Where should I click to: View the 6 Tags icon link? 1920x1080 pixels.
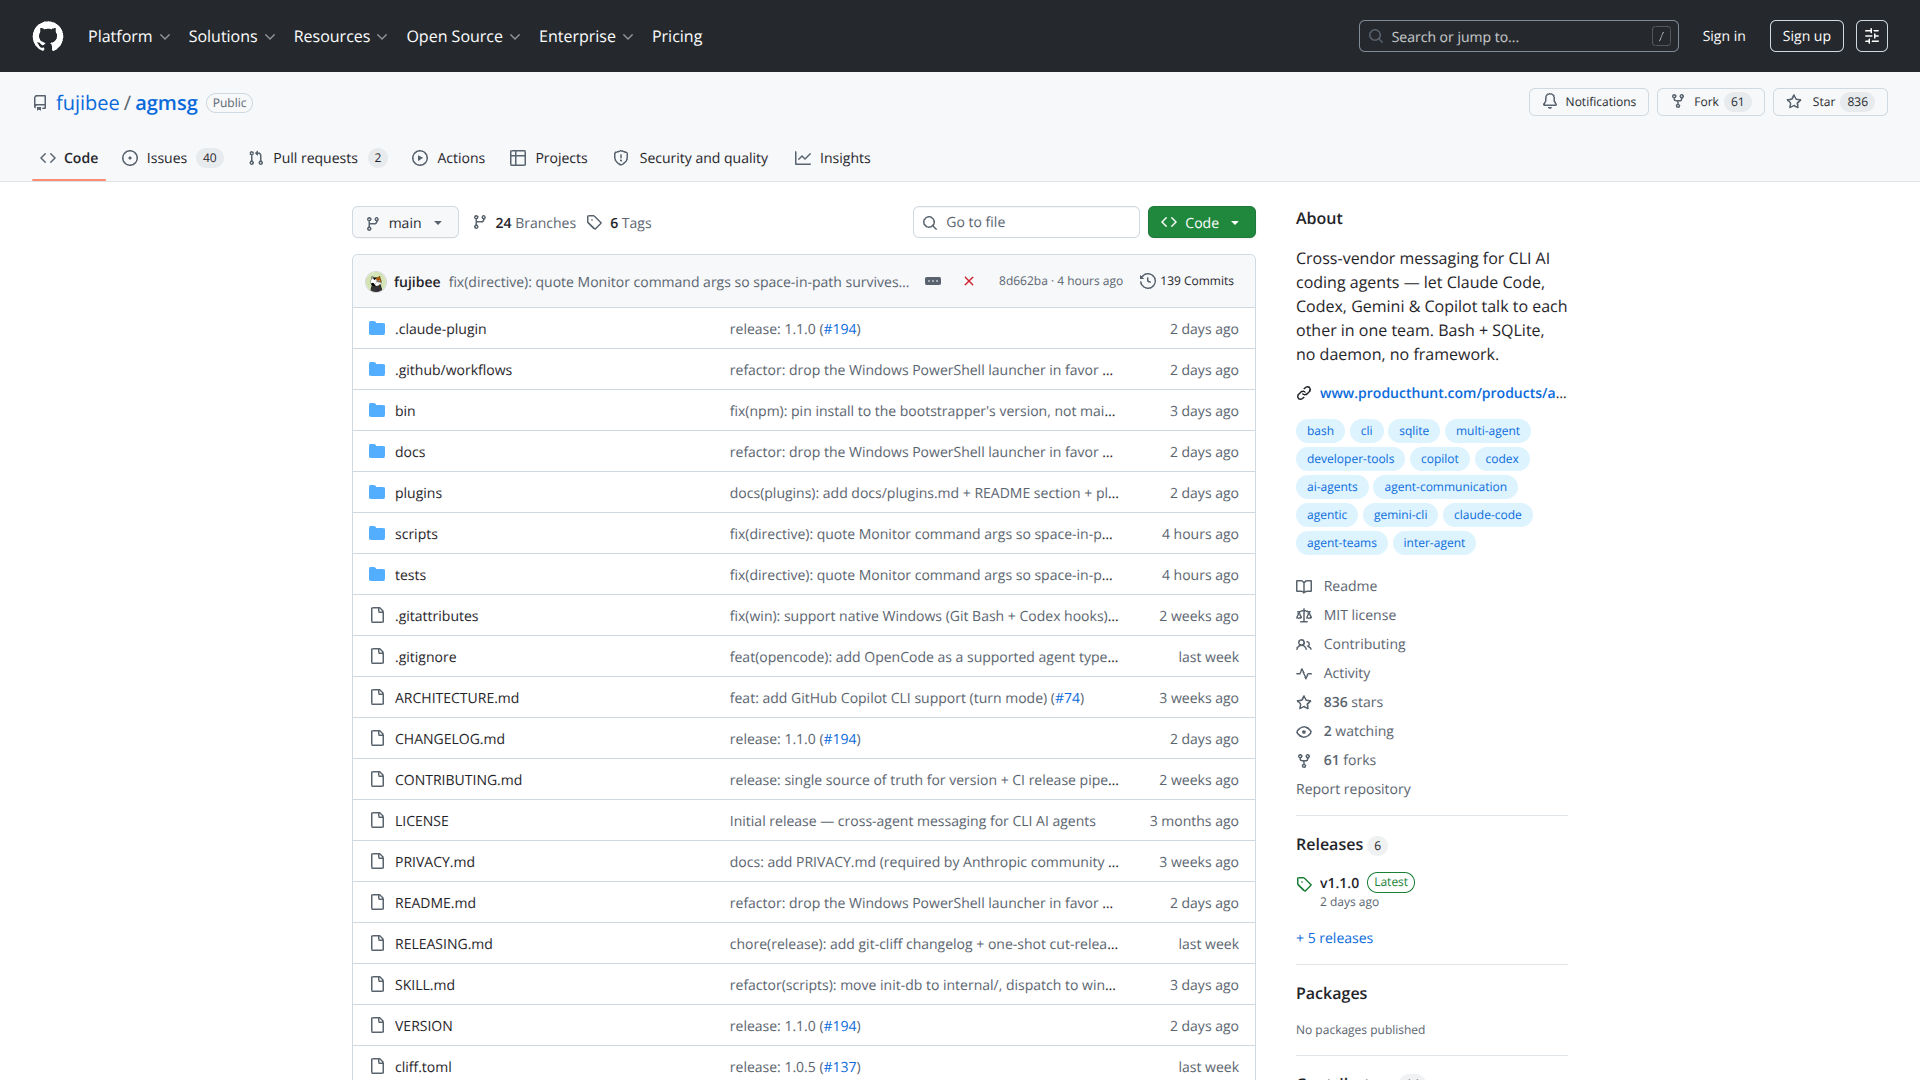(x=619, y=223)
